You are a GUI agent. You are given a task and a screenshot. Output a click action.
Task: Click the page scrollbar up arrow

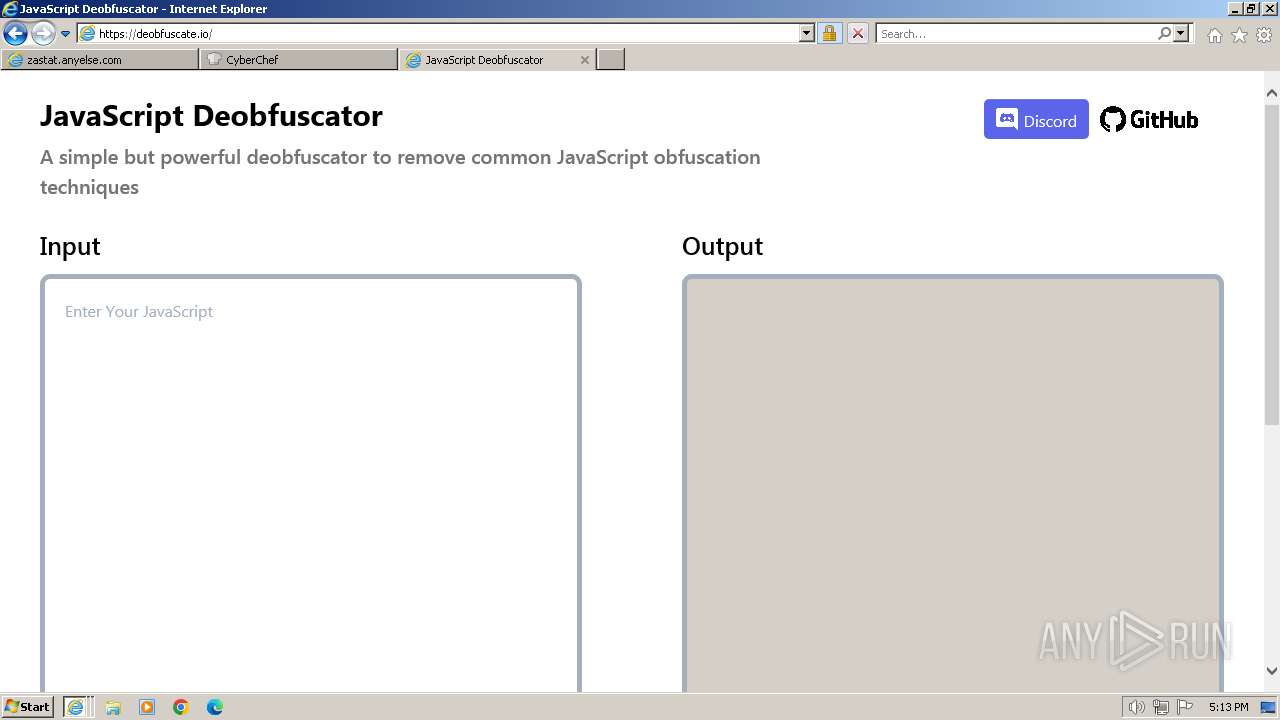pyautogui.click(x=1272, y=94)
